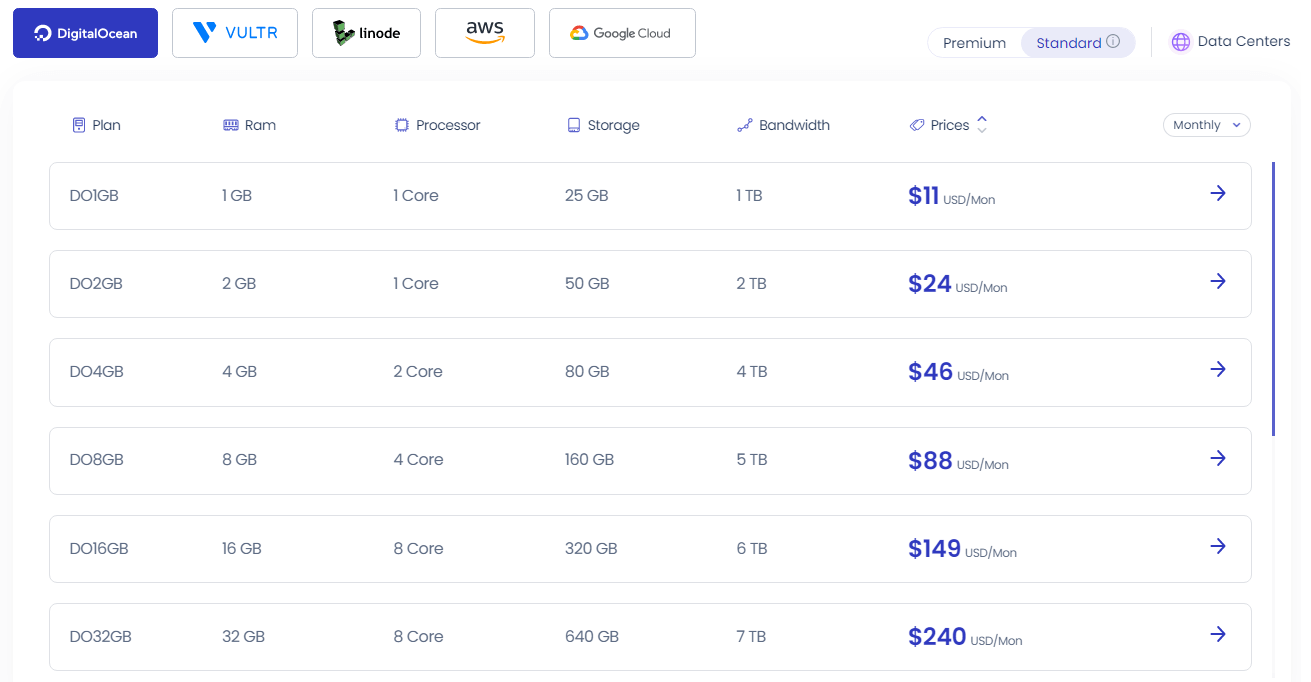
Task: Click the Plan document icon in the header
Action: coord(77,124)
